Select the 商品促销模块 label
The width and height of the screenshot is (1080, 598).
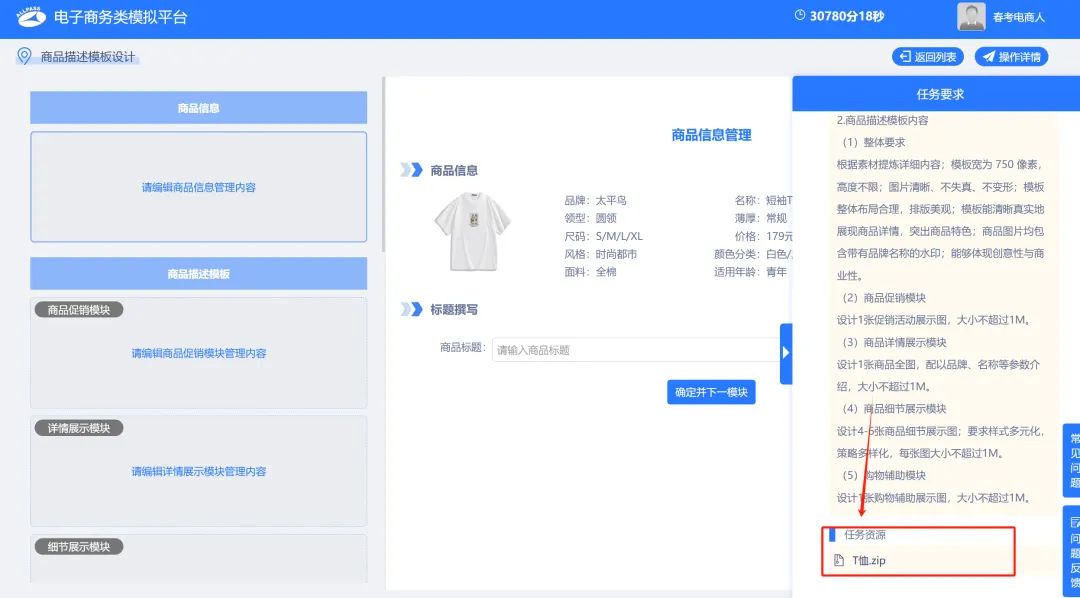(x=79, y=310)
